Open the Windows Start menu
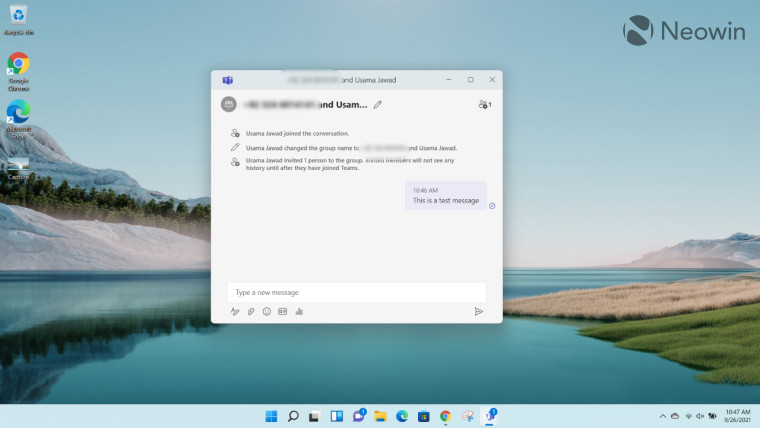Screen dimensions: 760x428 click(271, 416)
